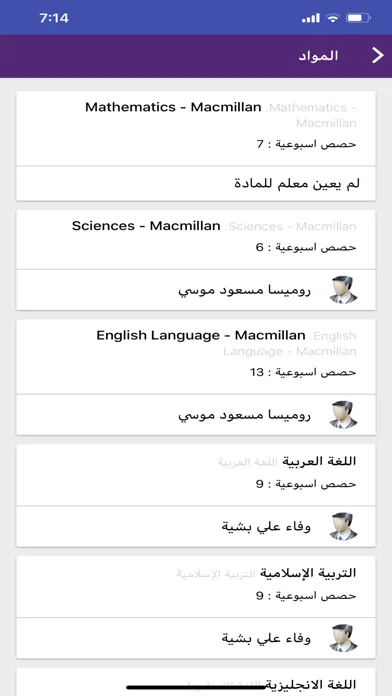Tap the المواد page title
This screenshot has width=392, height=696.
pyautogui.click(x=318, y=56)
